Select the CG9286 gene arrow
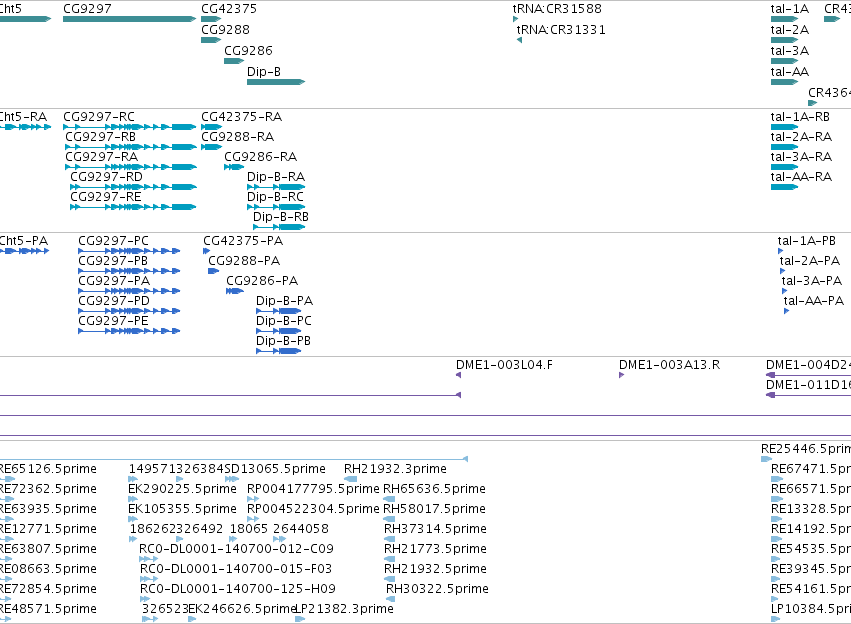 point(234,61)
